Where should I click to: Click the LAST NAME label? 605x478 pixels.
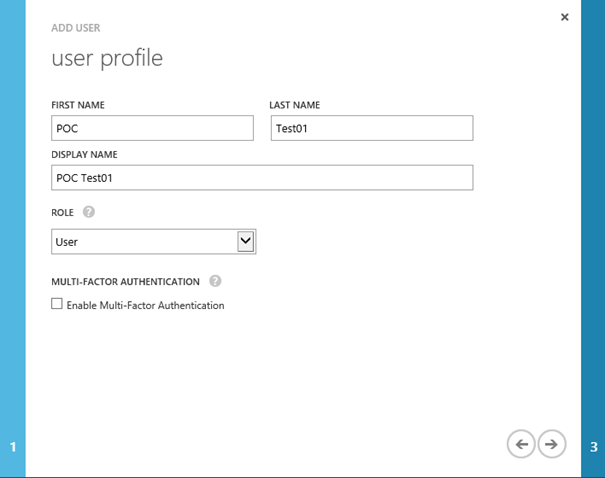295,105
